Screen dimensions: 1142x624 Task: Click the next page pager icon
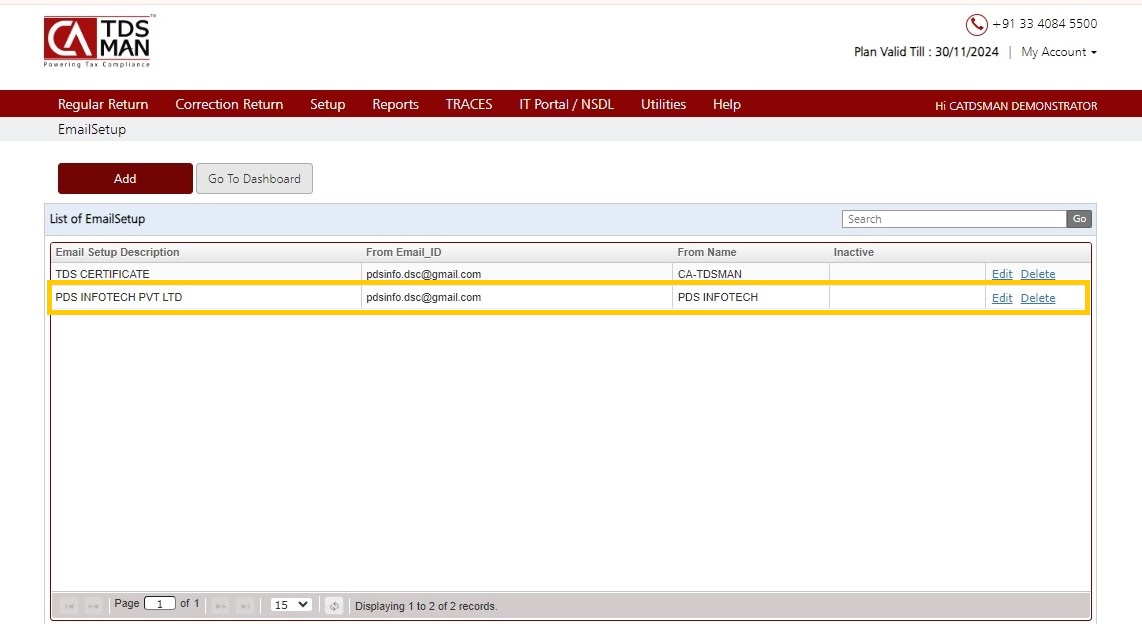(221, 606)
